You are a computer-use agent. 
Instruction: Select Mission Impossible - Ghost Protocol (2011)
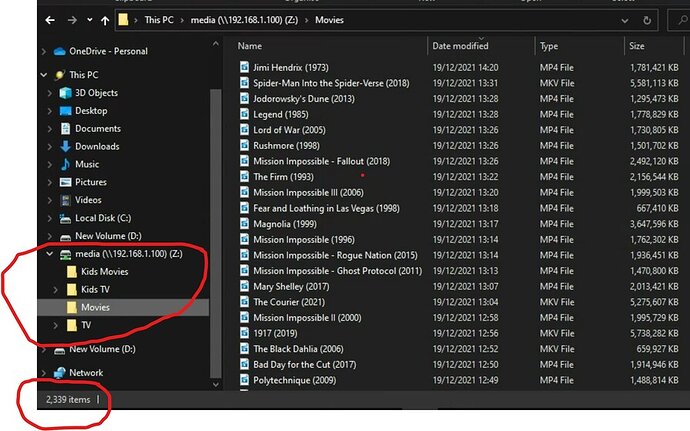point(337,271)
